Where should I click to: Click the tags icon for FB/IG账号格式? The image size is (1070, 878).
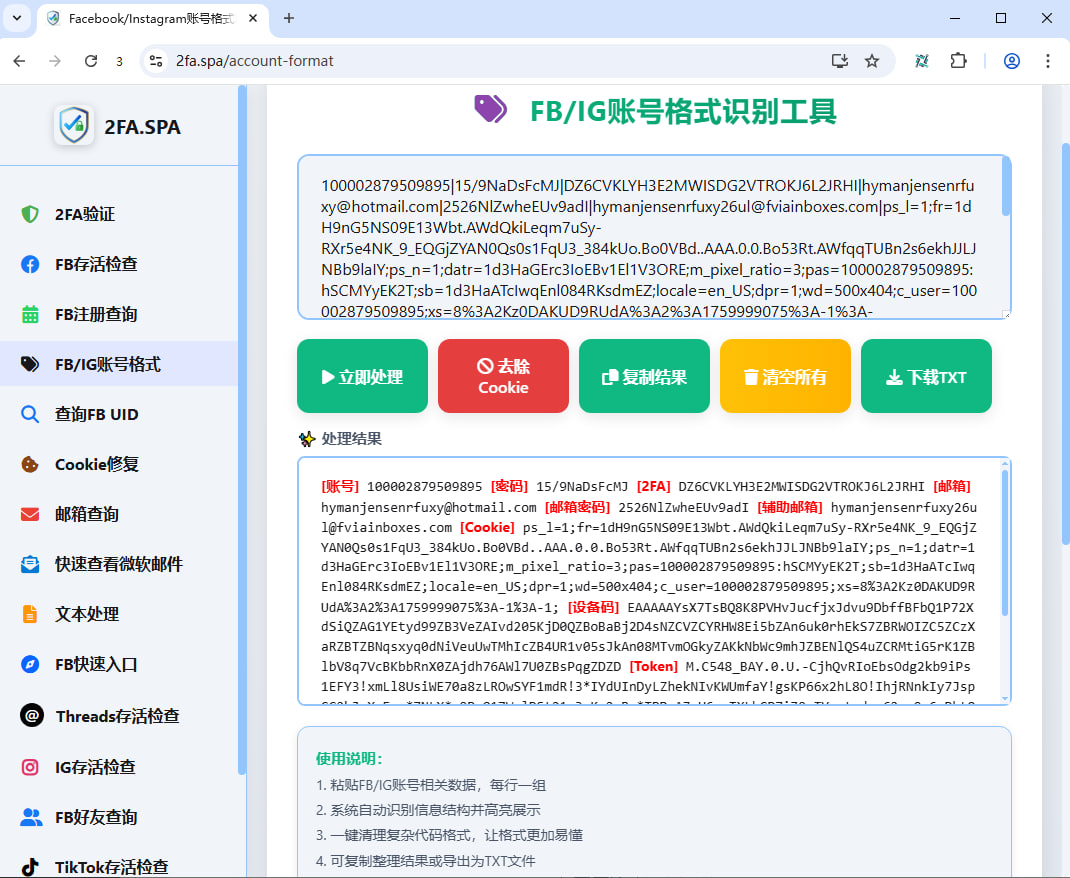[x=30, y=364]
